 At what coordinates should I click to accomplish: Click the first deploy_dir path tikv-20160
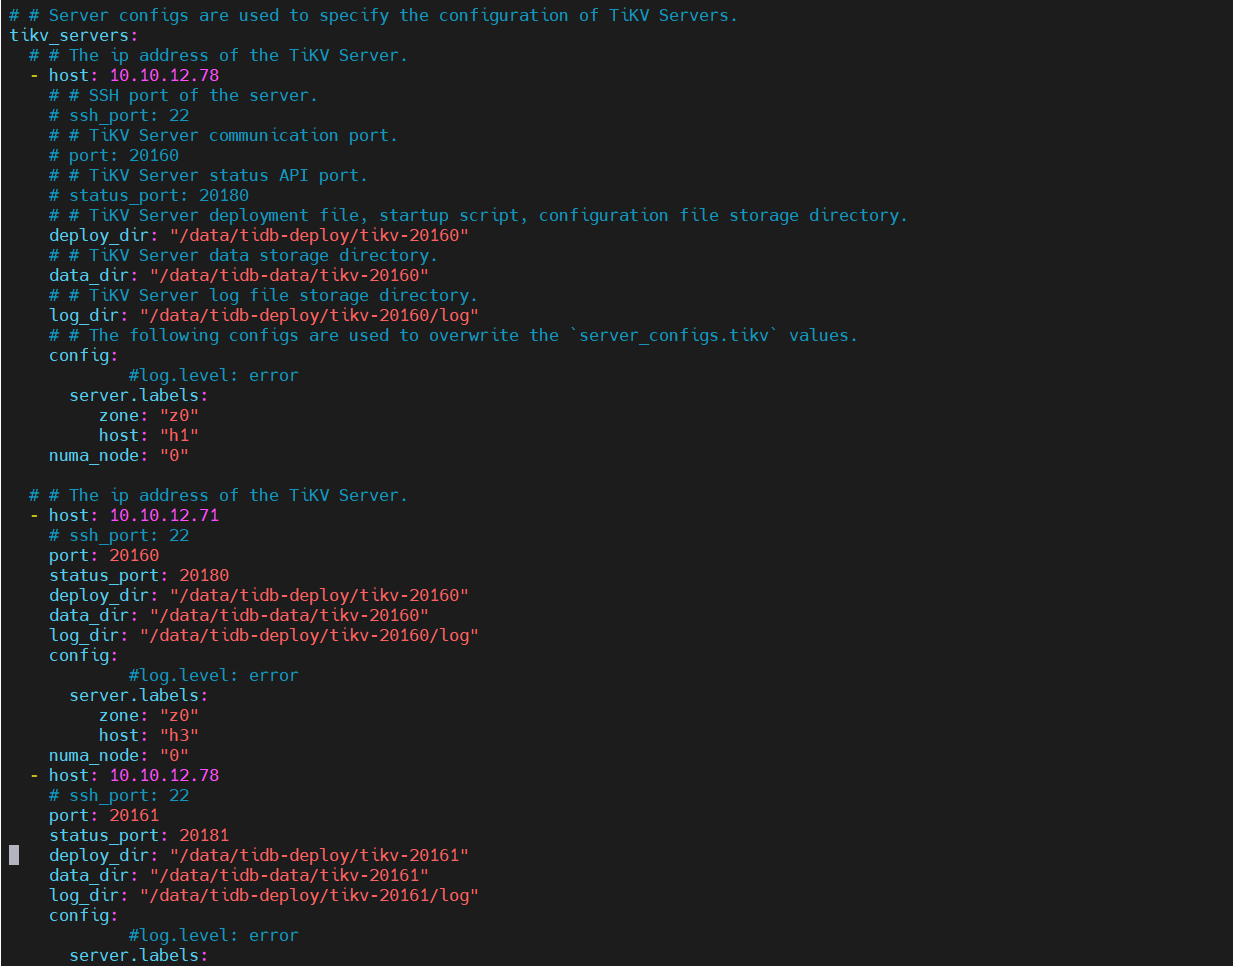pos(319,236)
